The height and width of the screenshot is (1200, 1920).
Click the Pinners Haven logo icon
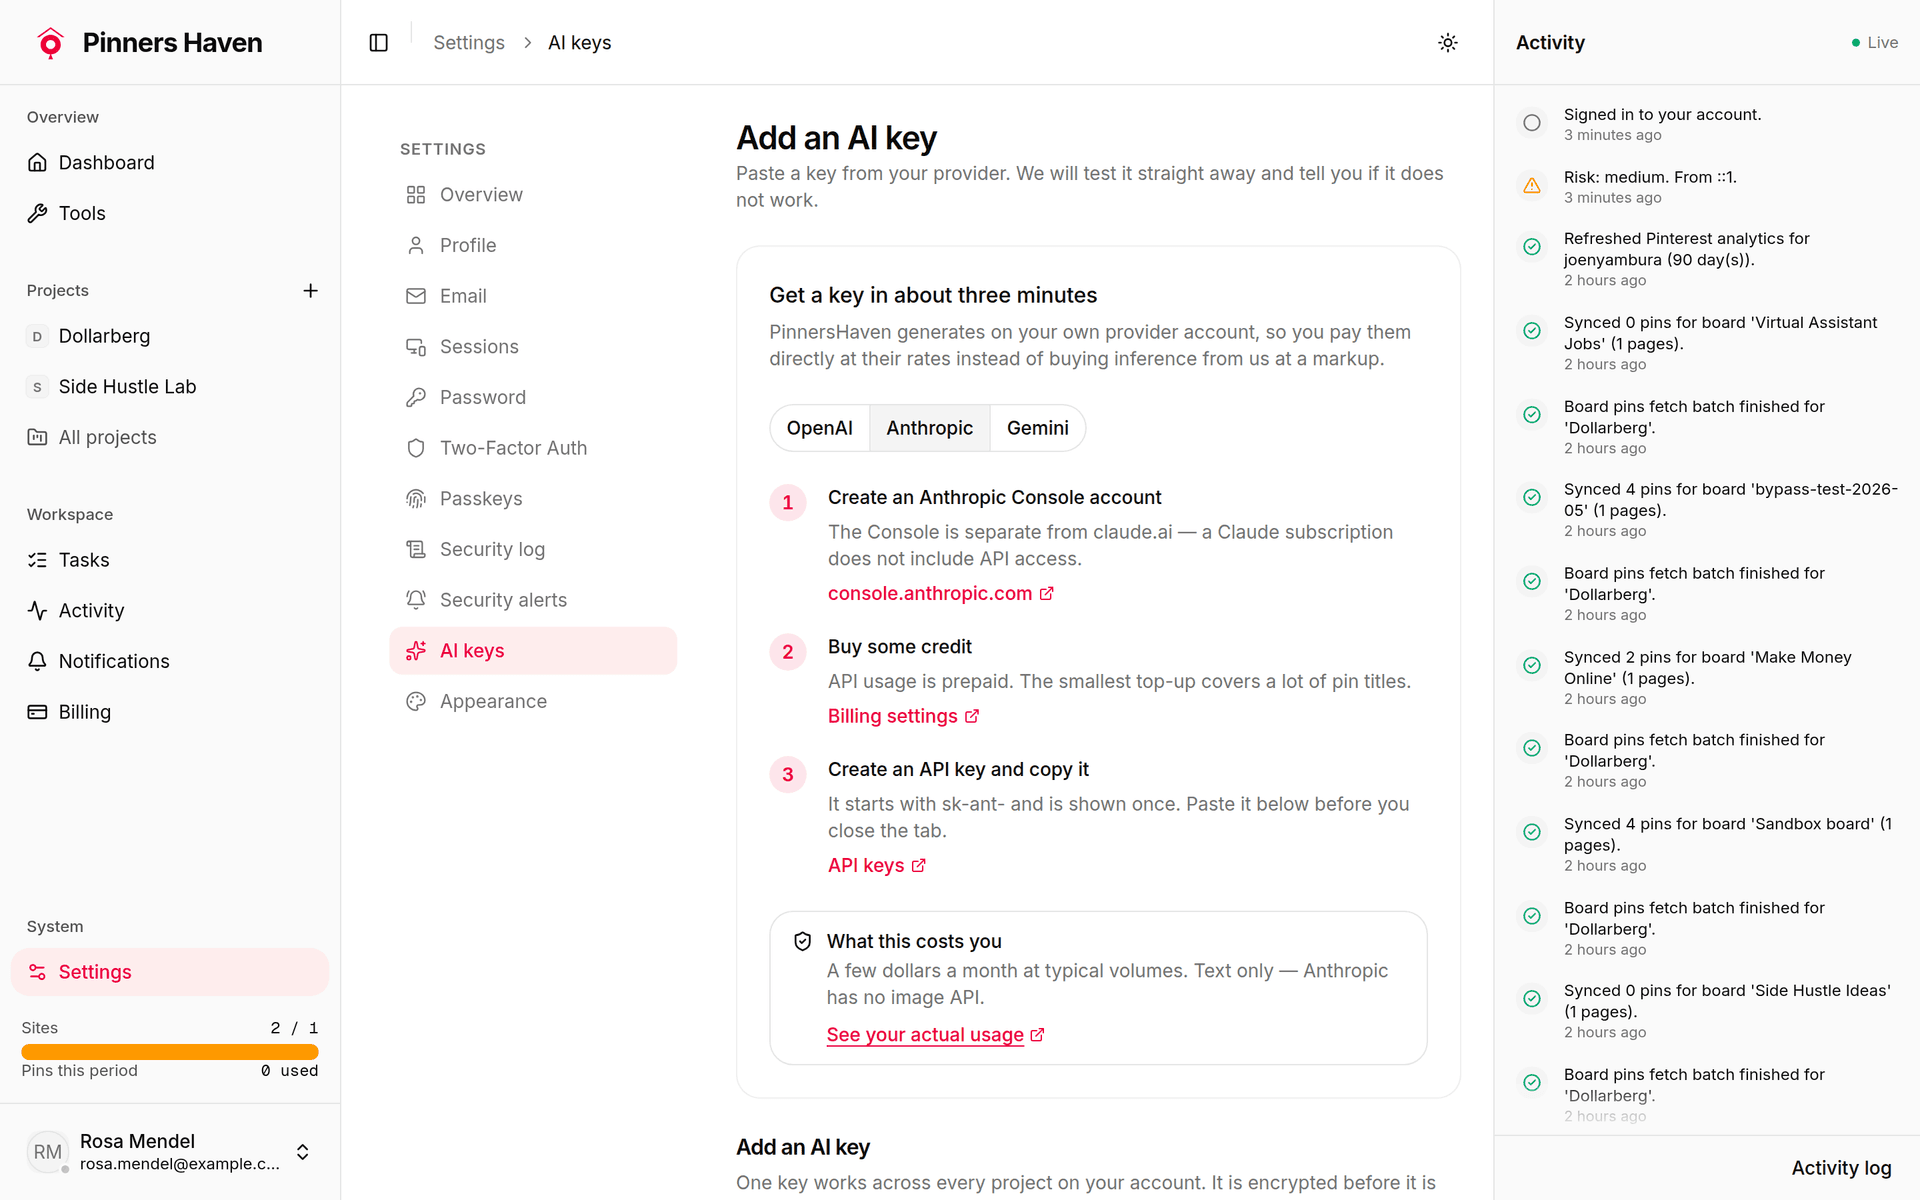(x=50, y=42)
